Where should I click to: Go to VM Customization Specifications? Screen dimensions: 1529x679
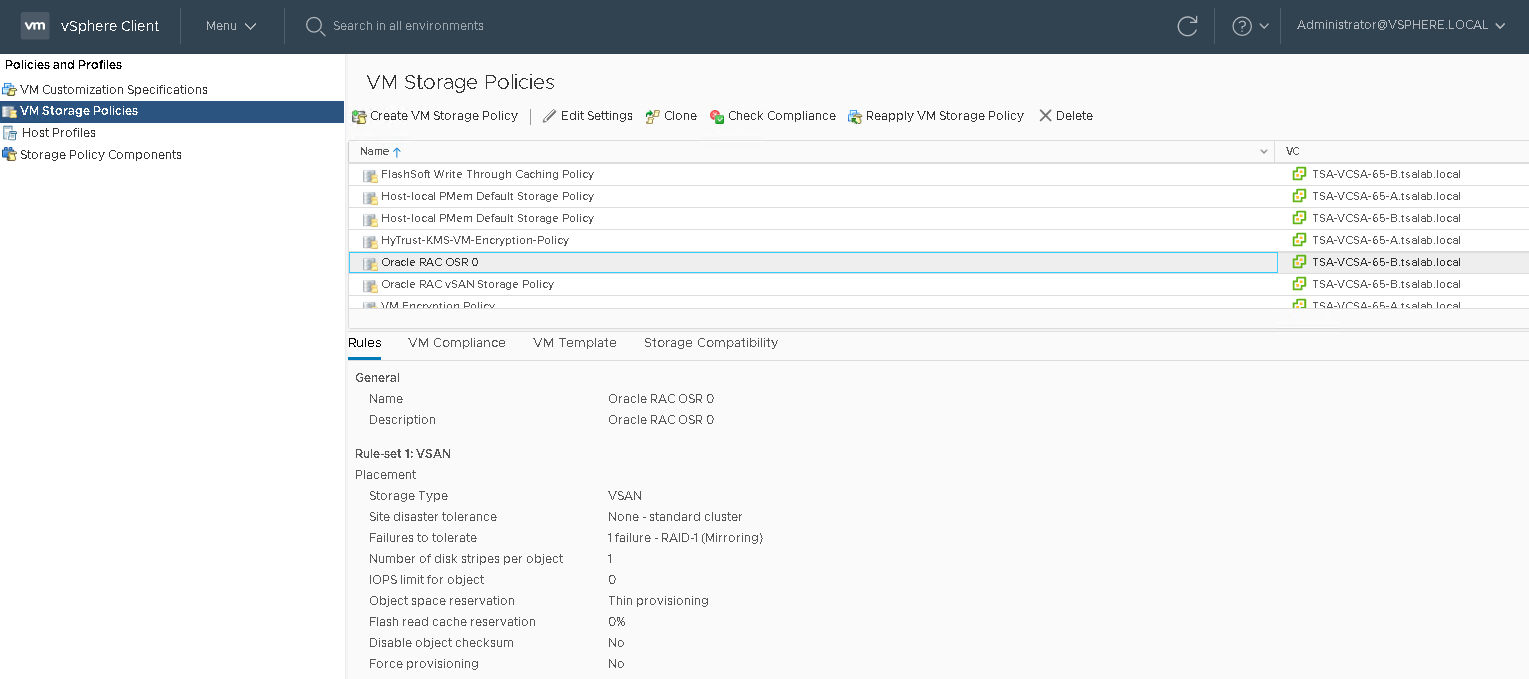113,90
